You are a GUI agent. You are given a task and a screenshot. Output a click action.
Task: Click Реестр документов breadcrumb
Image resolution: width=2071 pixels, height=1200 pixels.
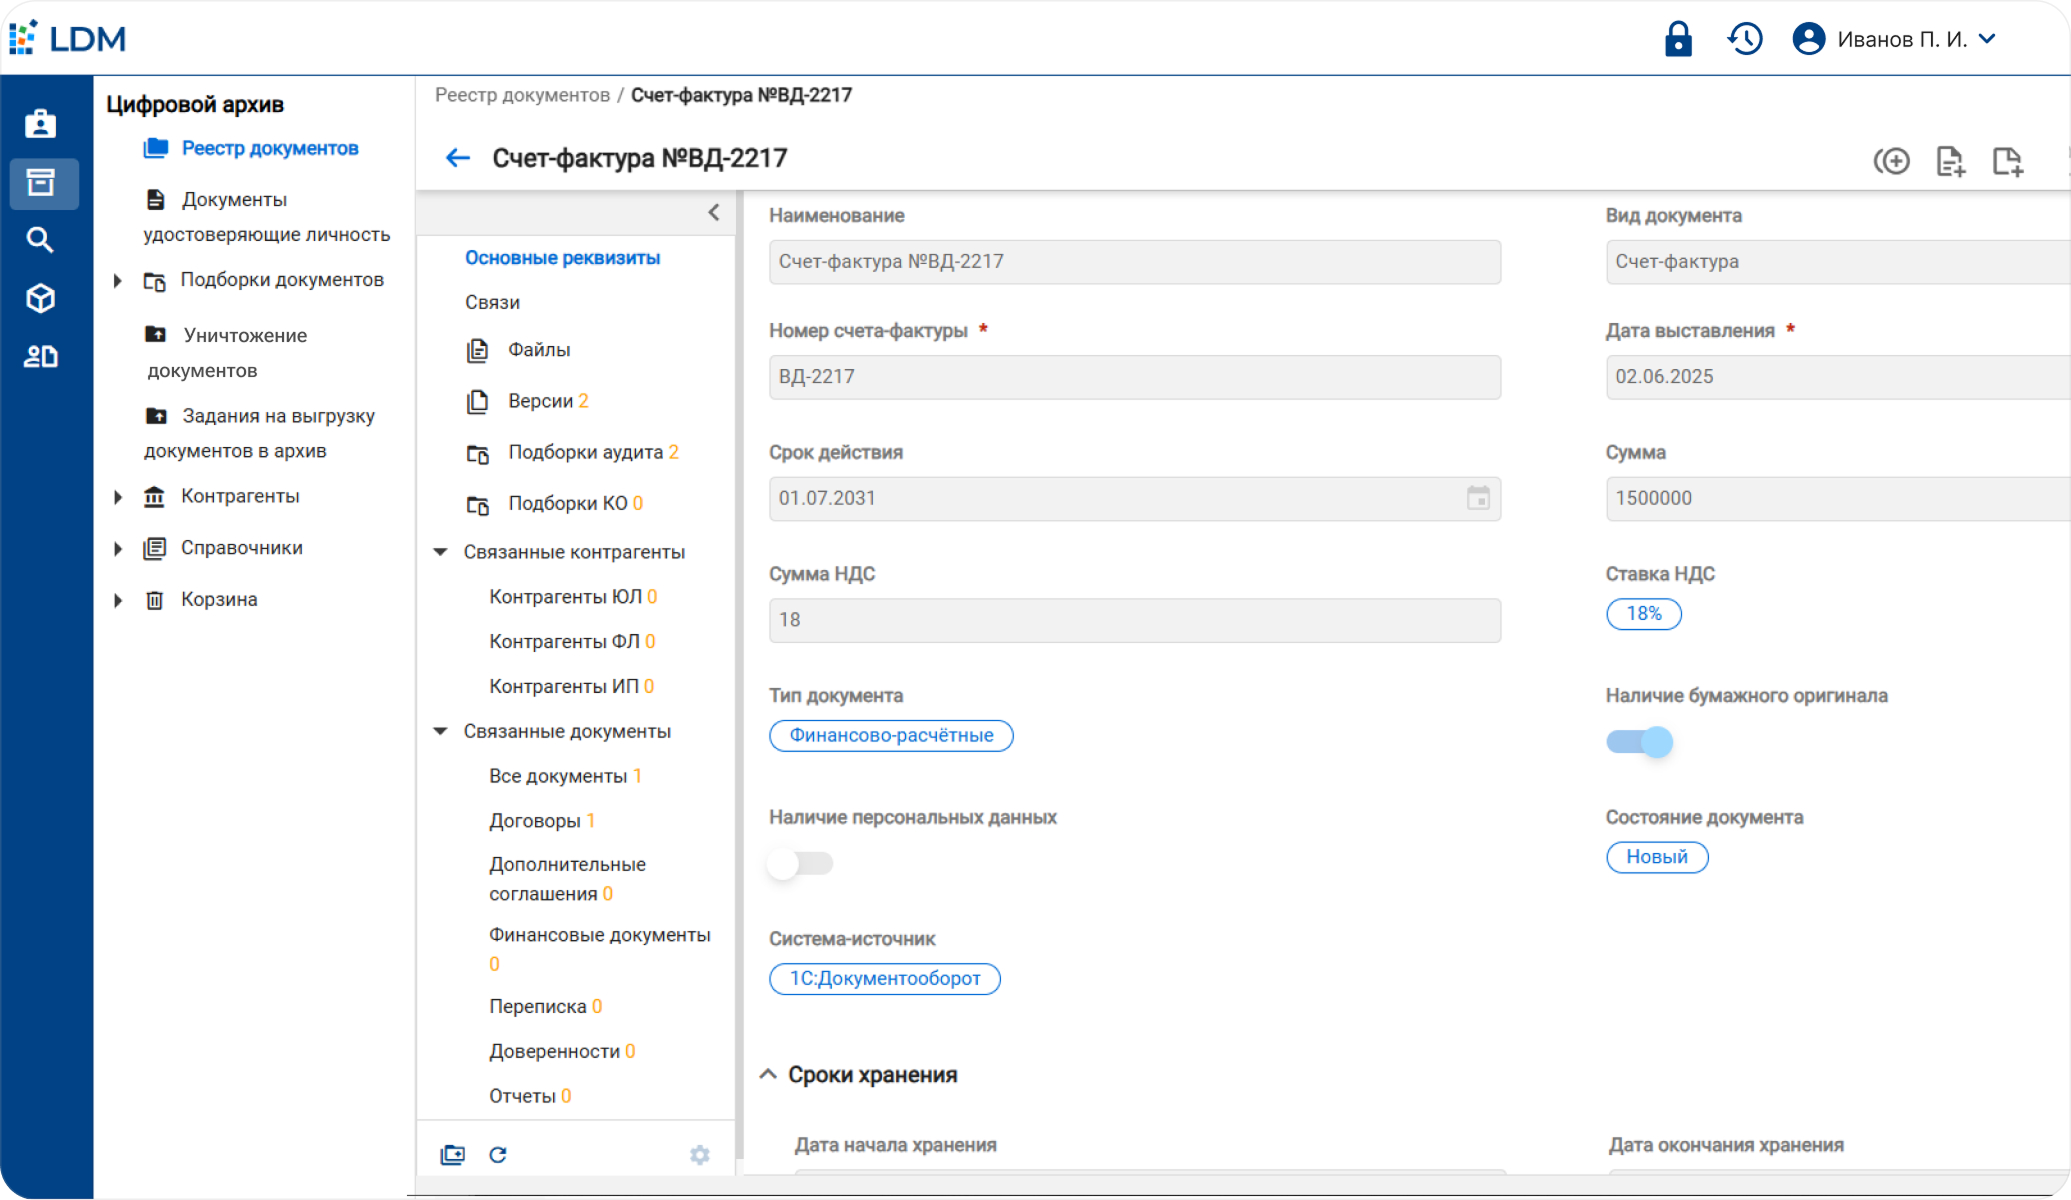[522, 95]
